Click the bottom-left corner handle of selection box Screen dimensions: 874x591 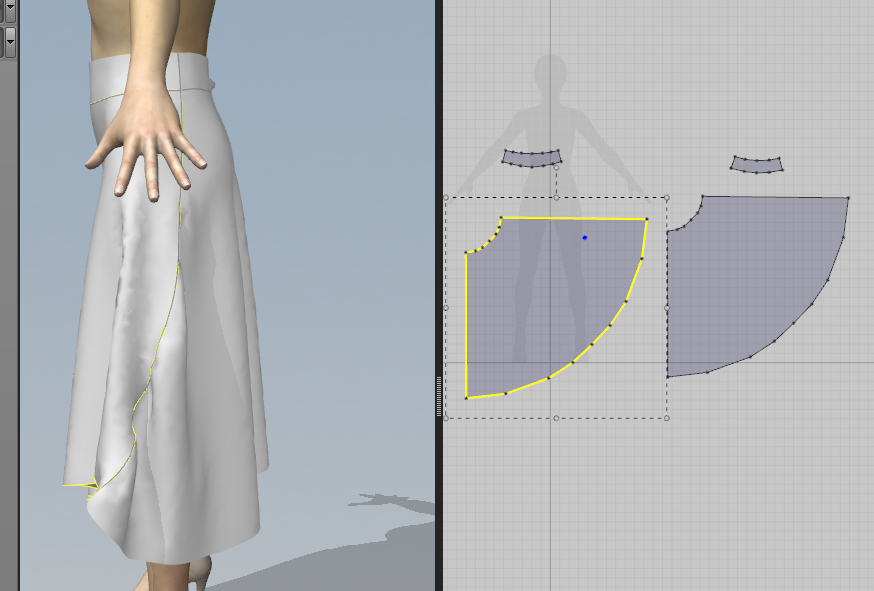pos(446,418)
